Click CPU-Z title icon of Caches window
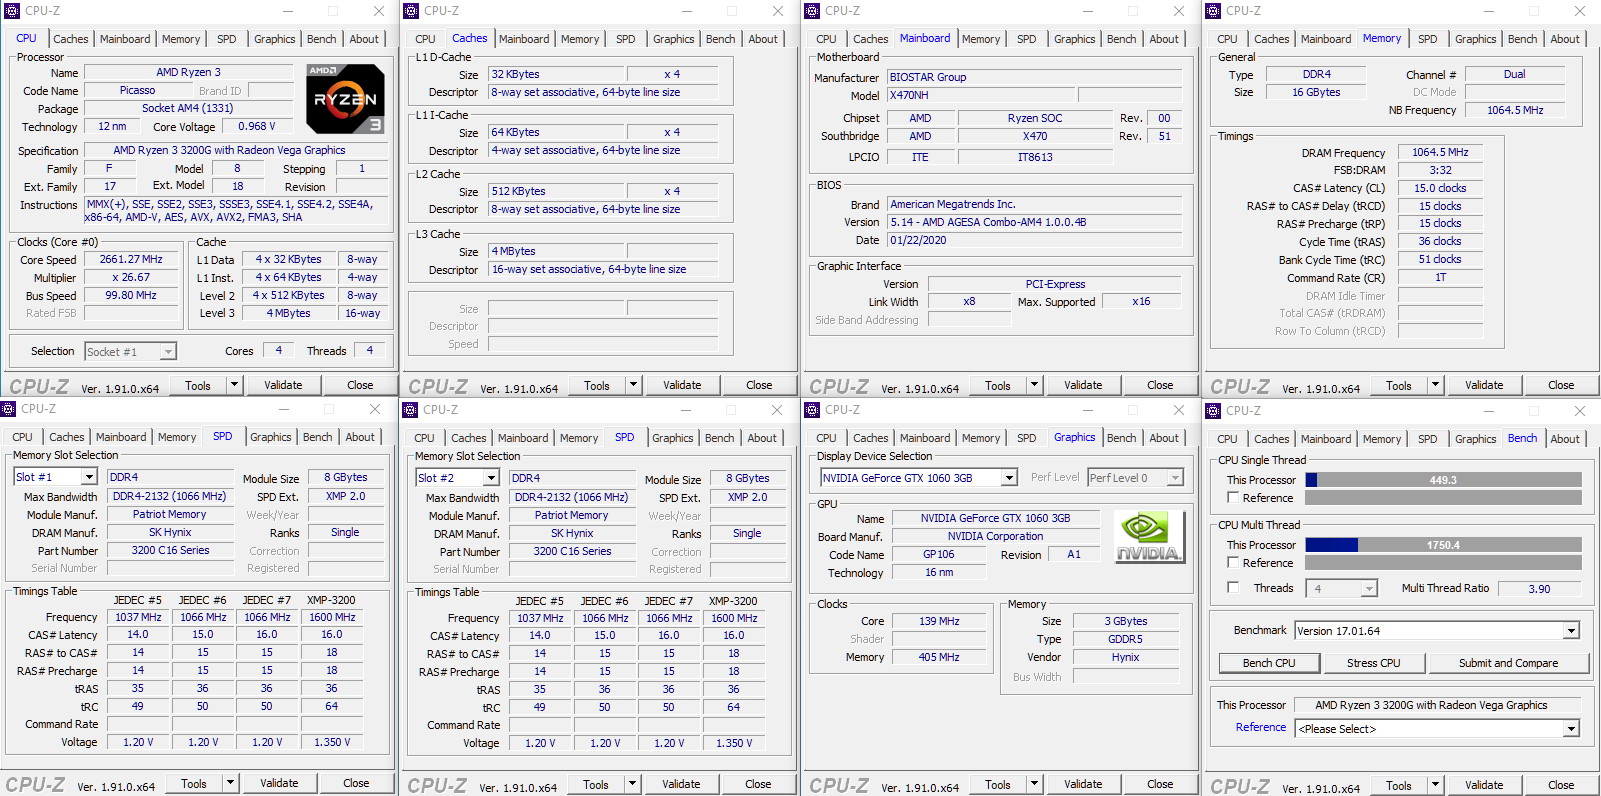 pos(410,10)
